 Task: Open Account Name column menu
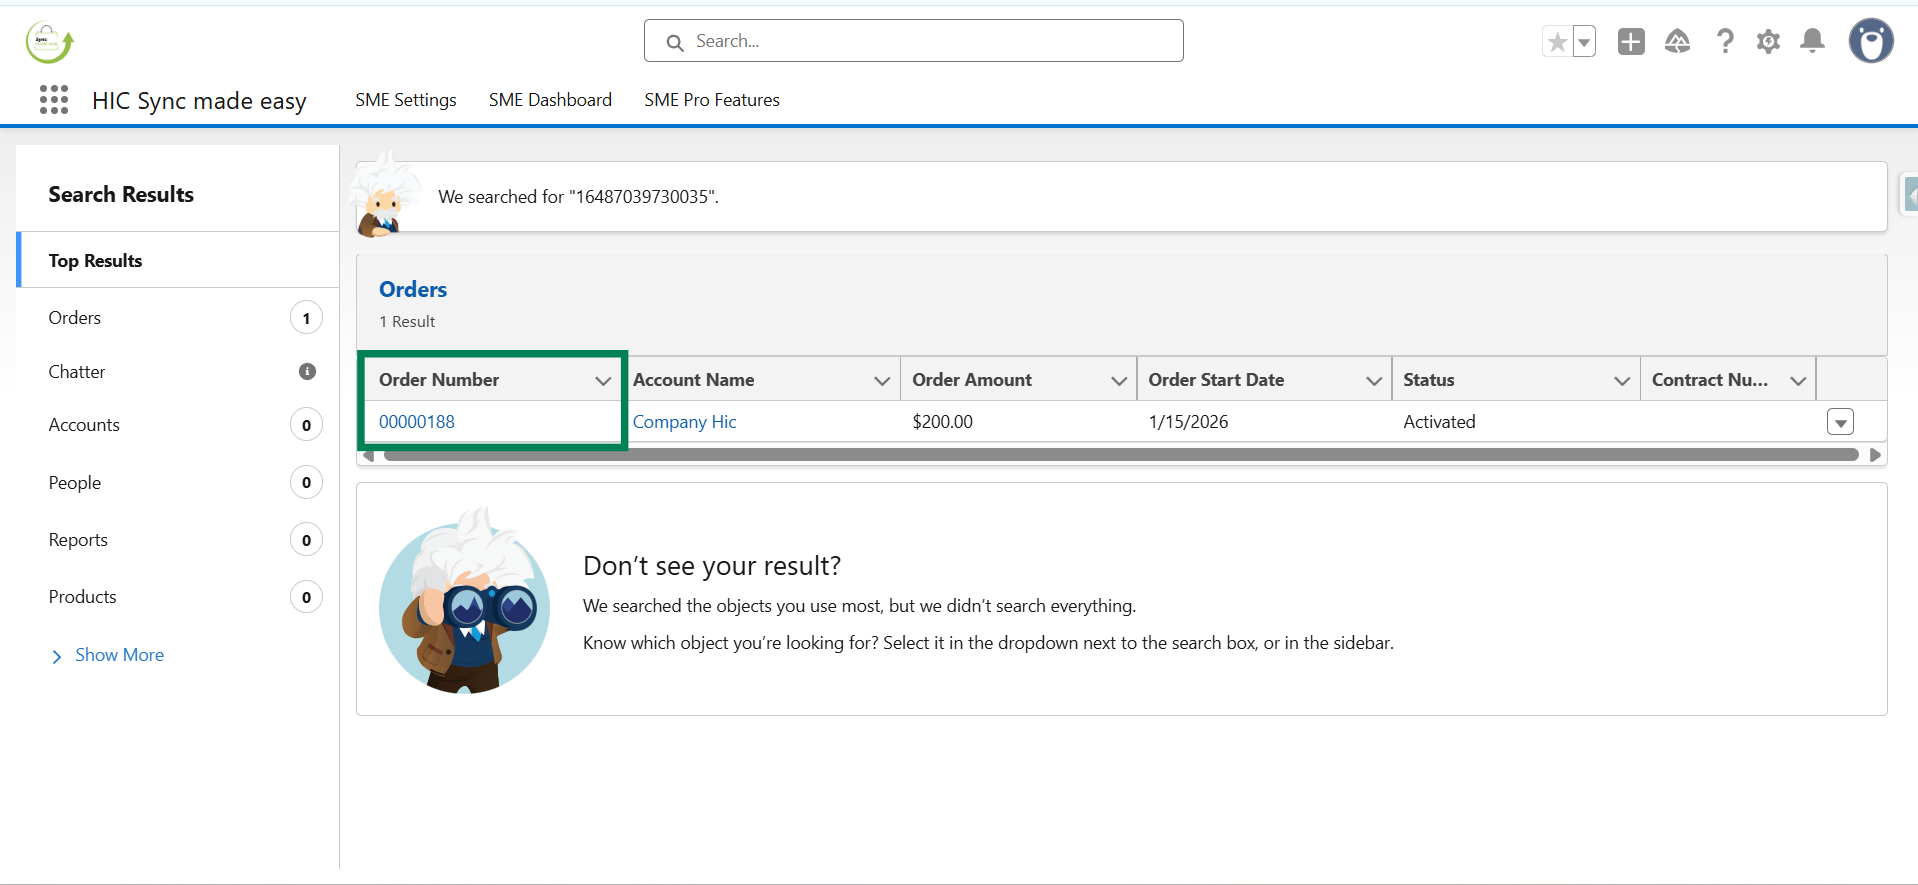pyautogui.click(x=882, y=380)
